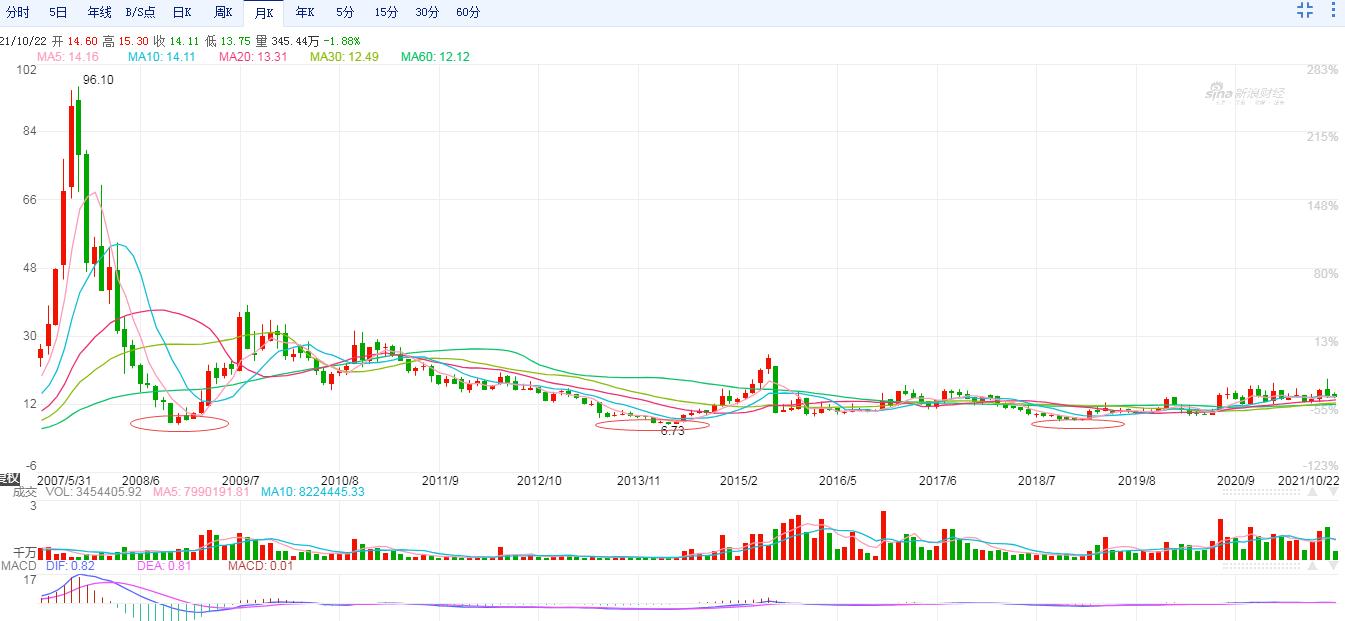Switch to the 分时 intraday tab
Image resolution: width=1345 pixels, height=621 pixels.
18,13
